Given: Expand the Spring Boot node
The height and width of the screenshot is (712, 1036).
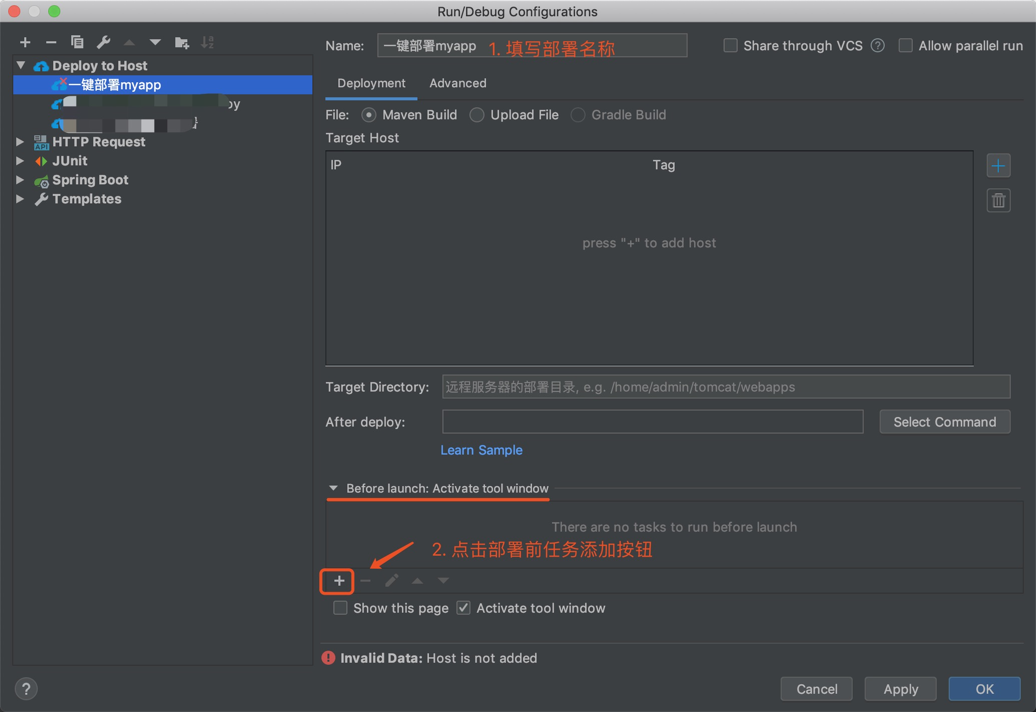Looking at the screenshot, I should tap(20, 180).
